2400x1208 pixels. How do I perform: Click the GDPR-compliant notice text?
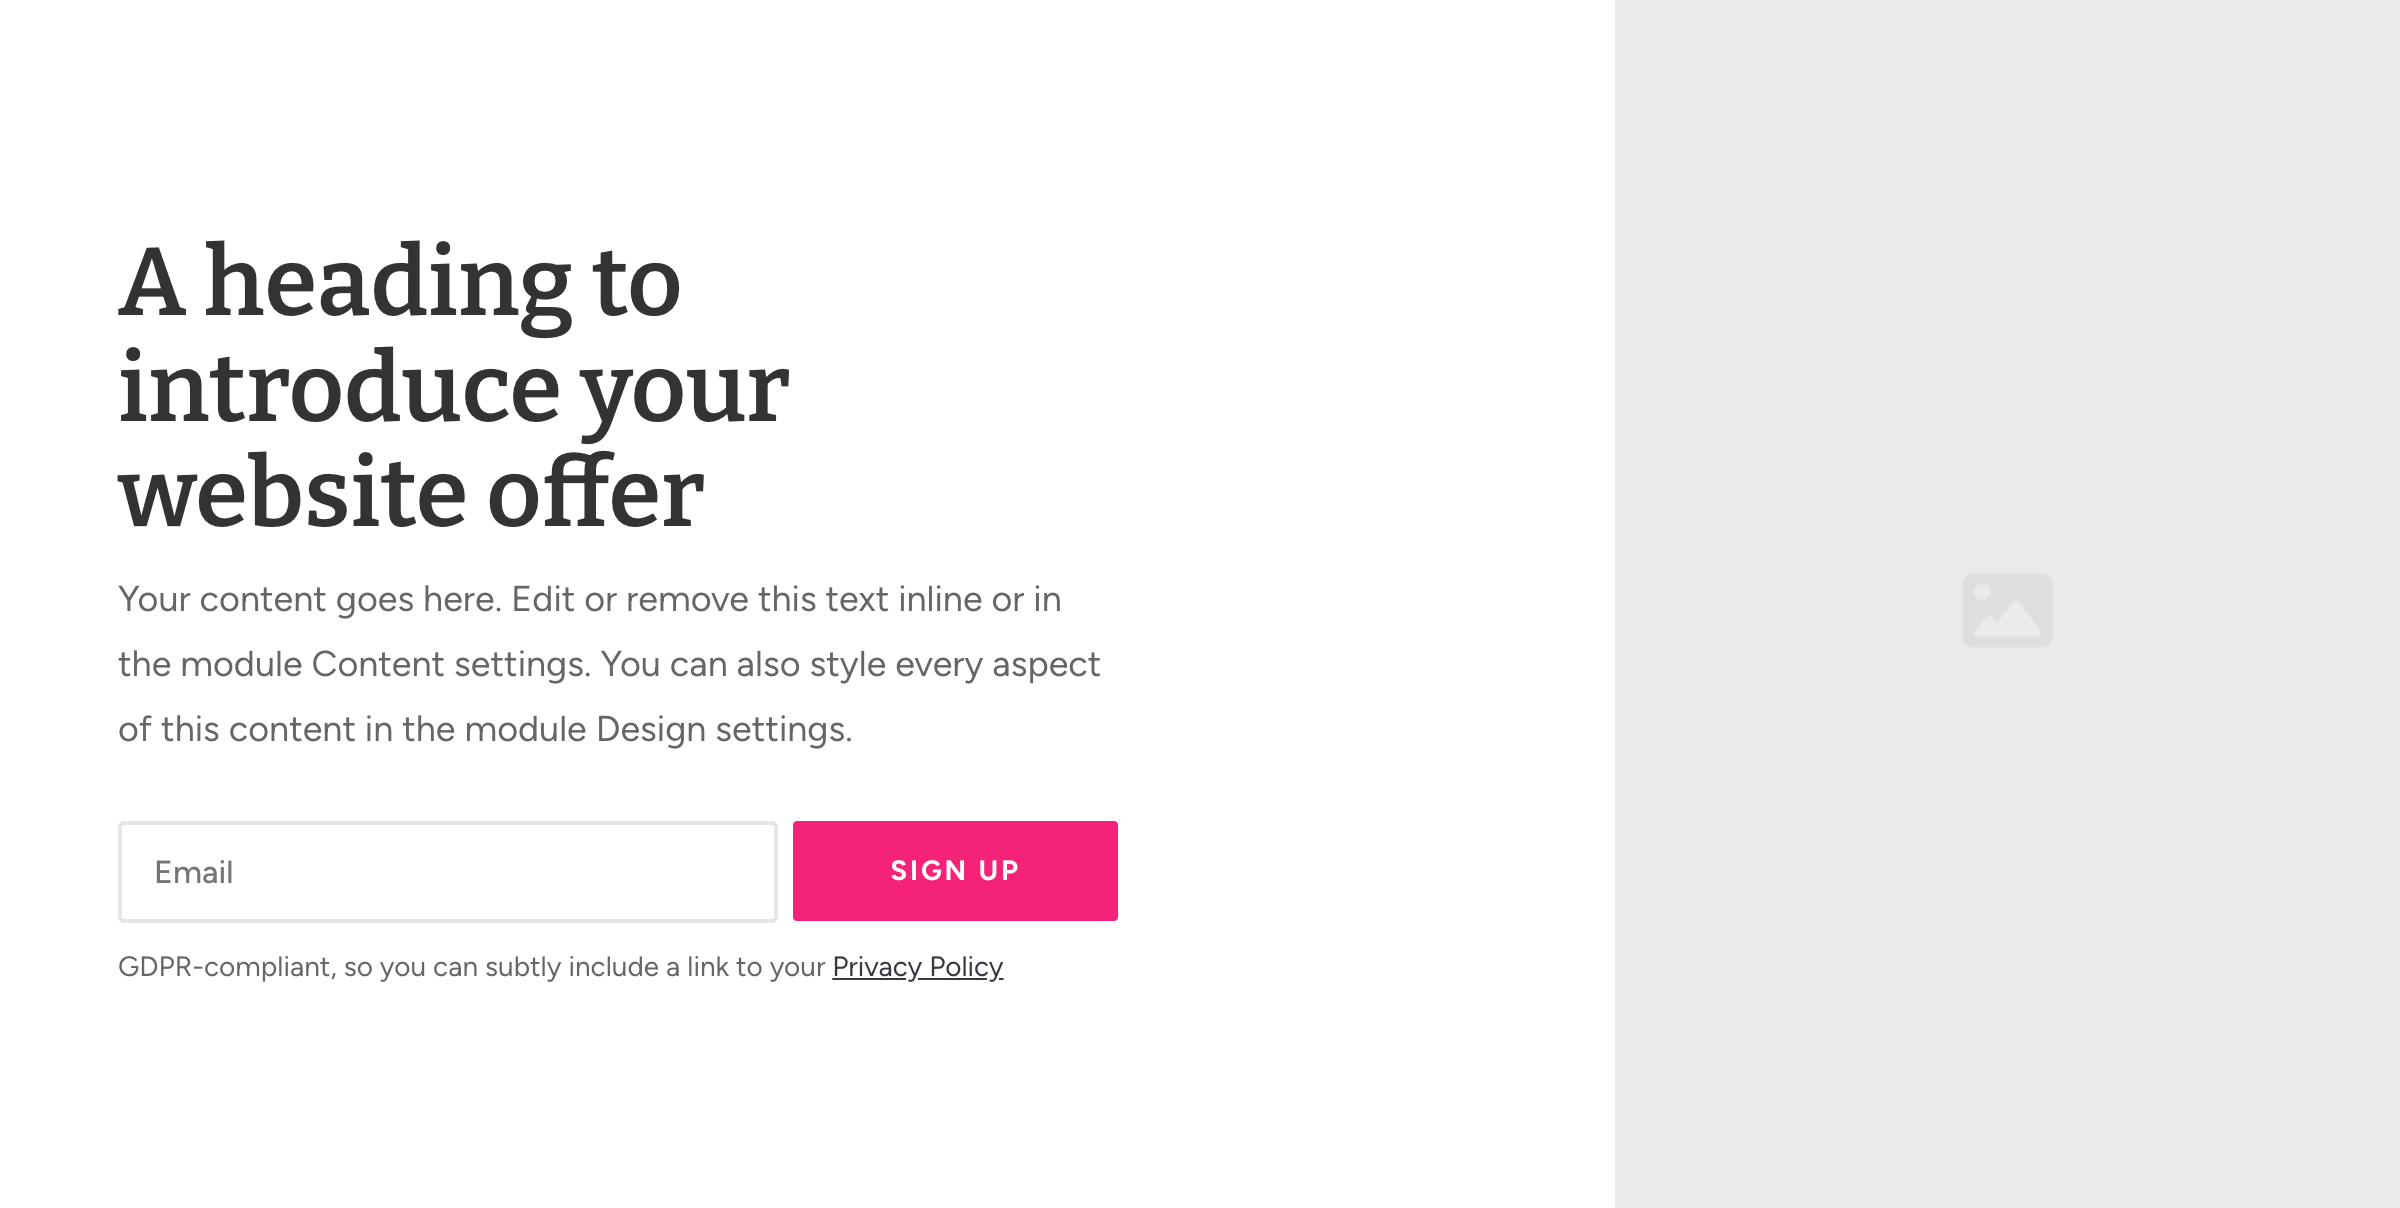(x=560, y=967)
